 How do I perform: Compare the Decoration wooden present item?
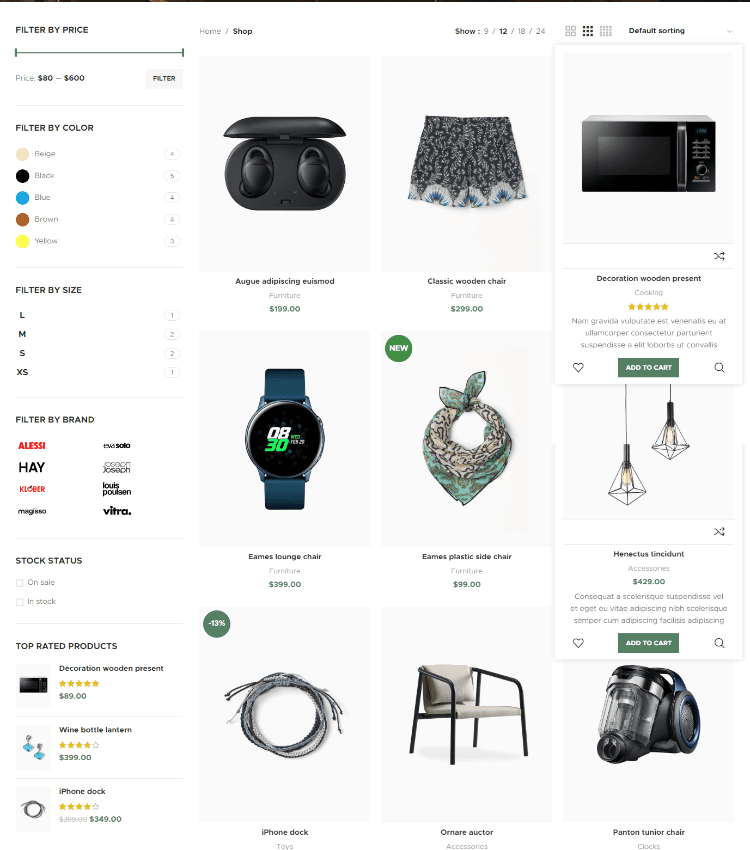719,256
